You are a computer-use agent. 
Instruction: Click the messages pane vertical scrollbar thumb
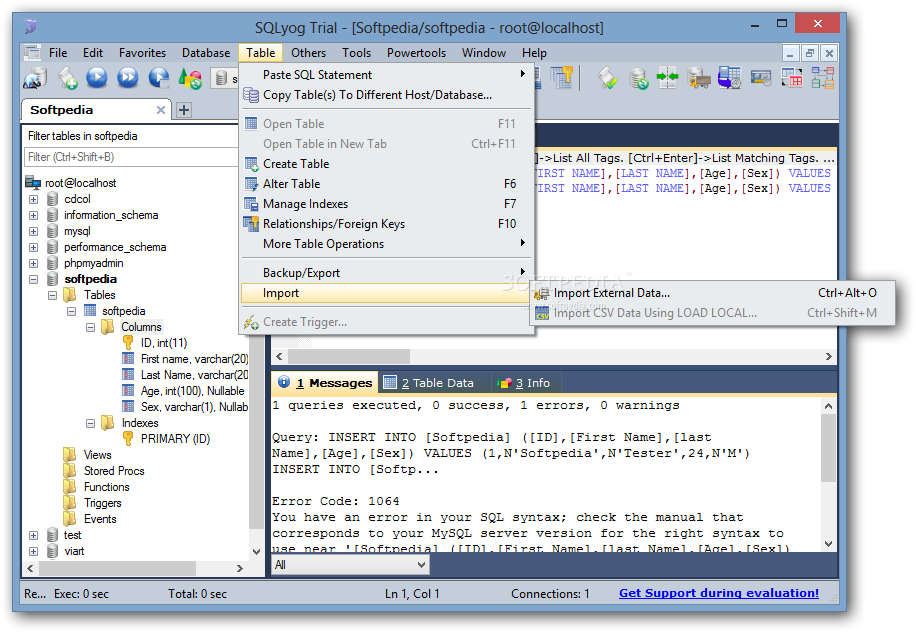(828, 449)
